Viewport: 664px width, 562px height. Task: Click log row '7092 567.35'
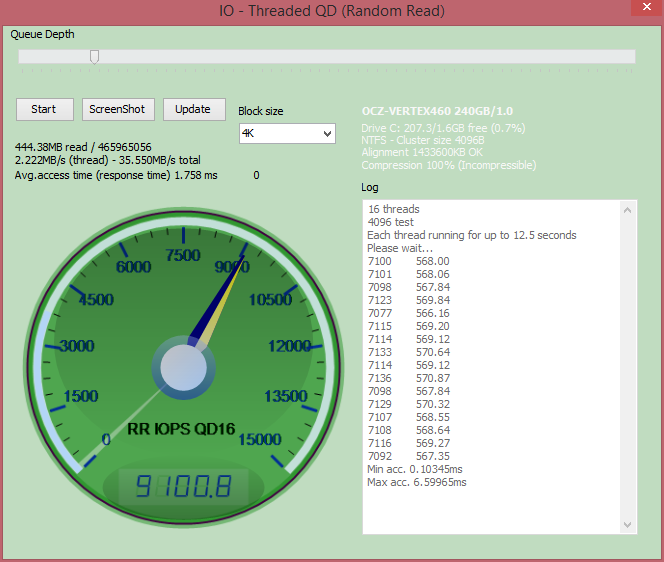(408, 457)
